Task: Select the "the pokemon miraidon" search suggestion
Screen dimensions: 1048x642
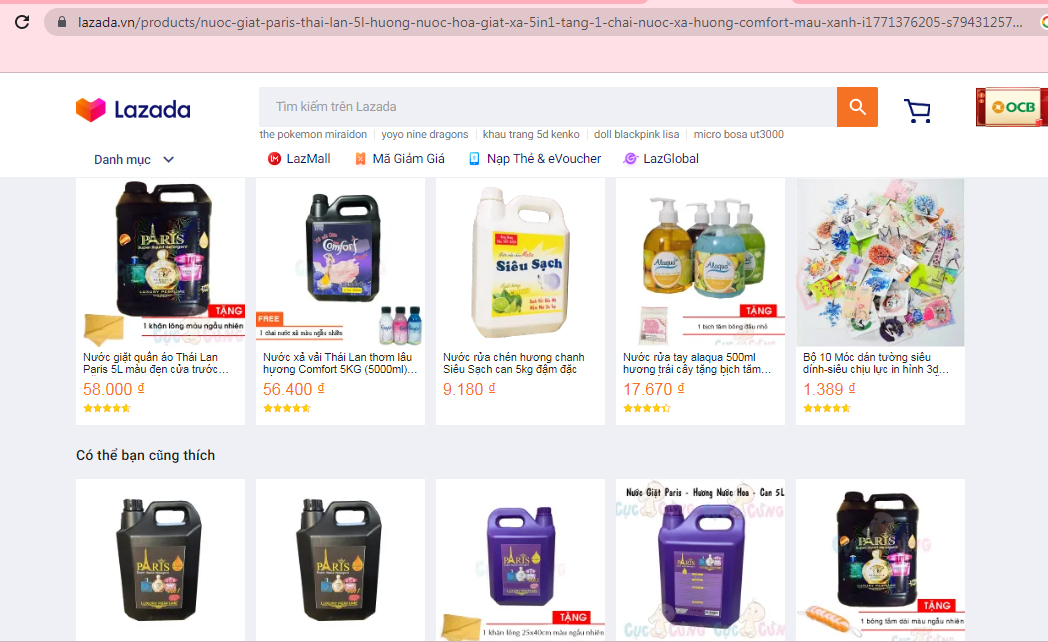Action: point(313,134)
